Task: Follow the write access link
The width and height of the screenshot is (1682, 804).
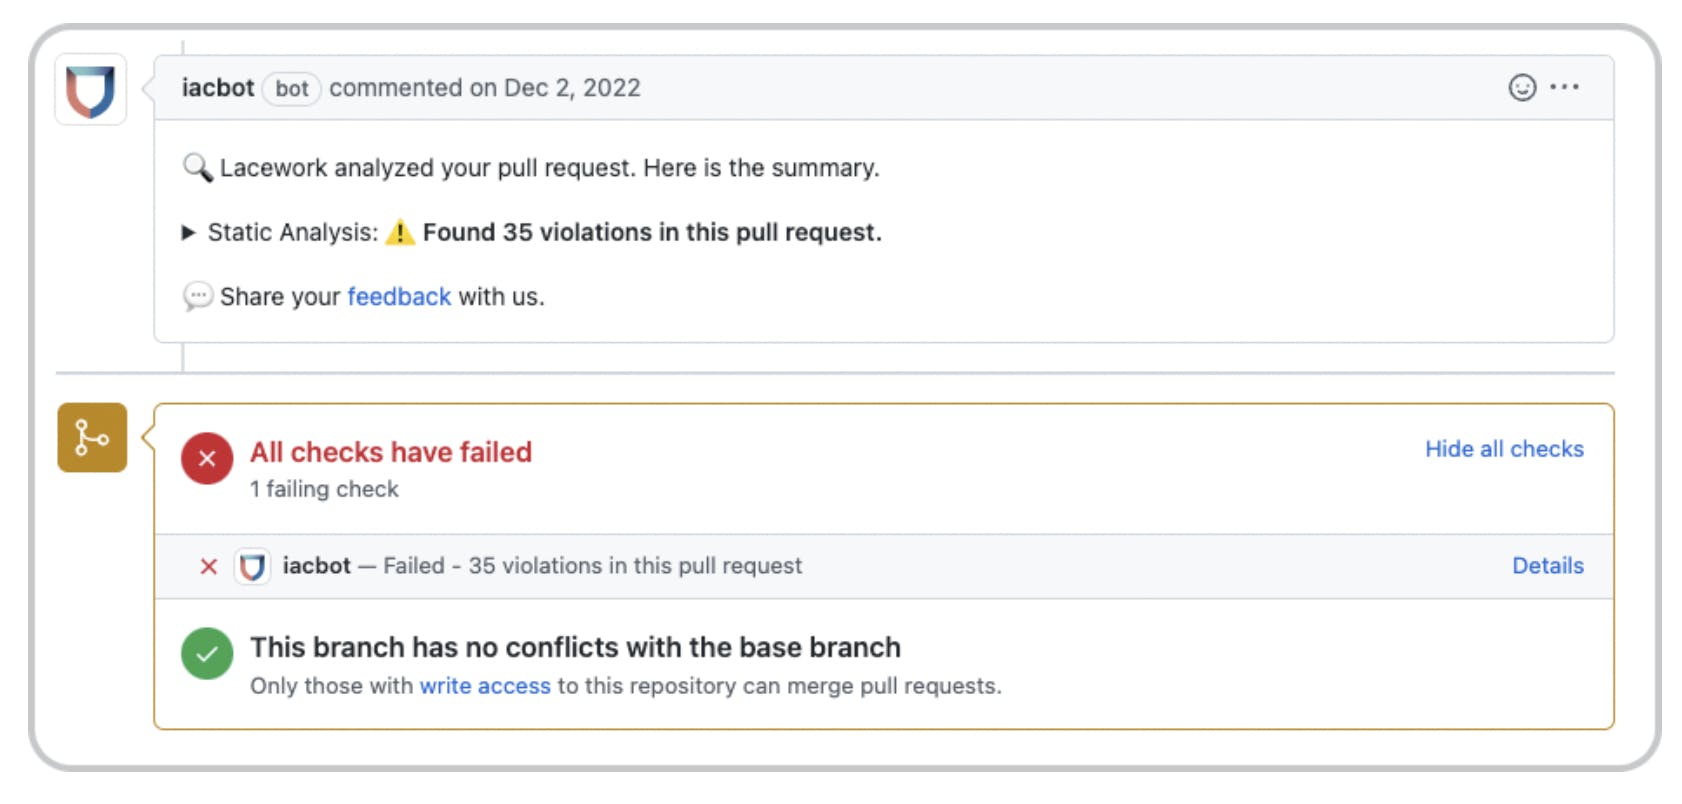Action: click(x=485, y=686)
